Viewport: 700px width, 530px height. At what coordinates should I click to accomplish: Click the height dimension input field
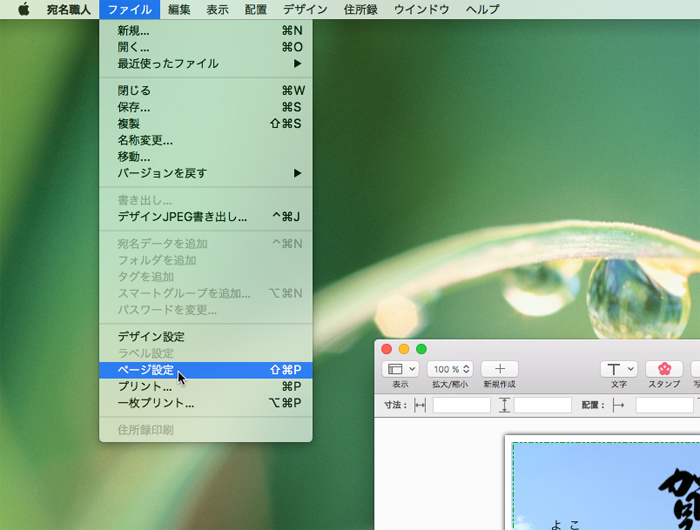click(x=542, y=405)
